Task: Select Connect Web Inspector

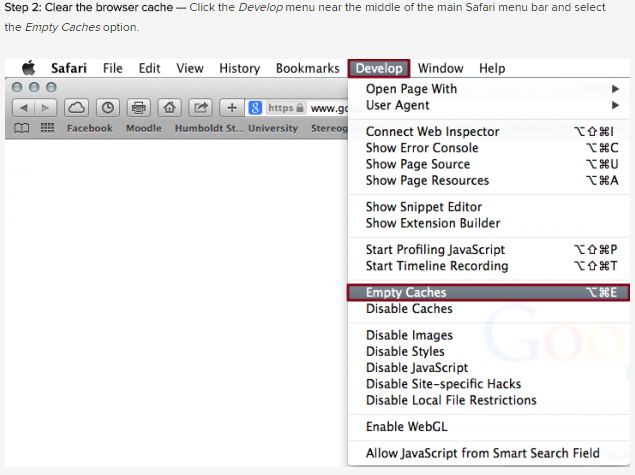Action: tap(489, 132)
